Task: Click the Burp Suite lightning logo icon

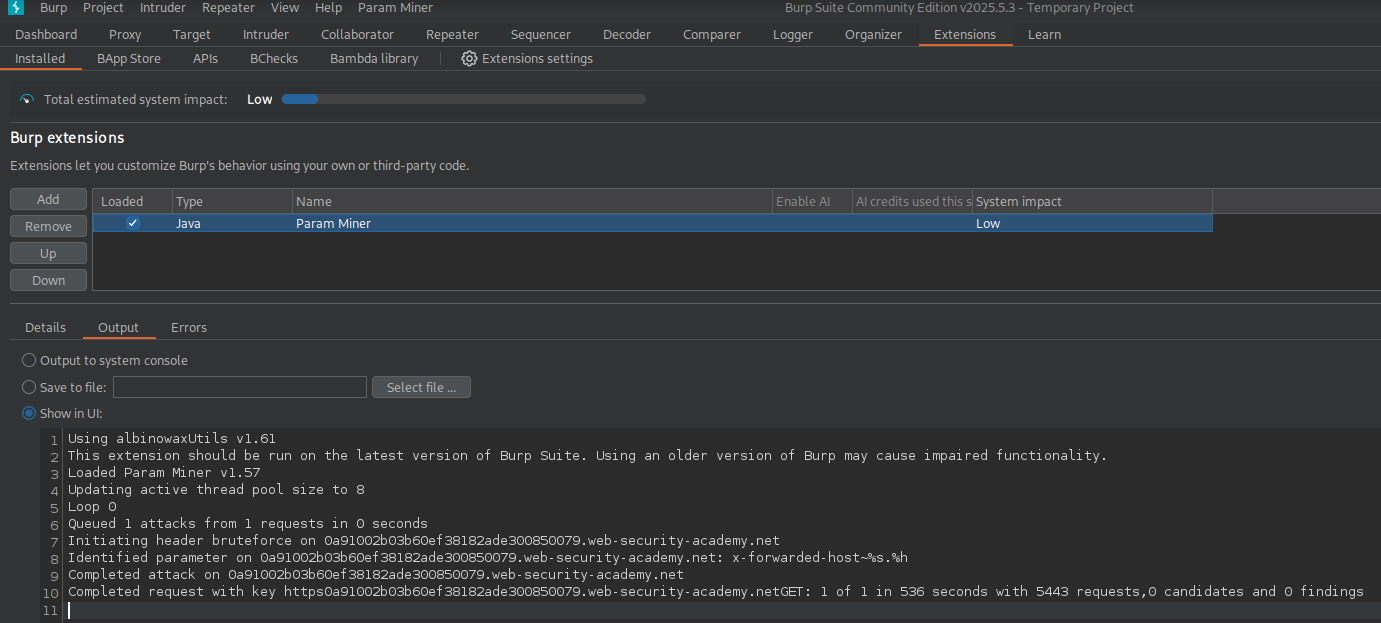Action: (x=15, y=8)
